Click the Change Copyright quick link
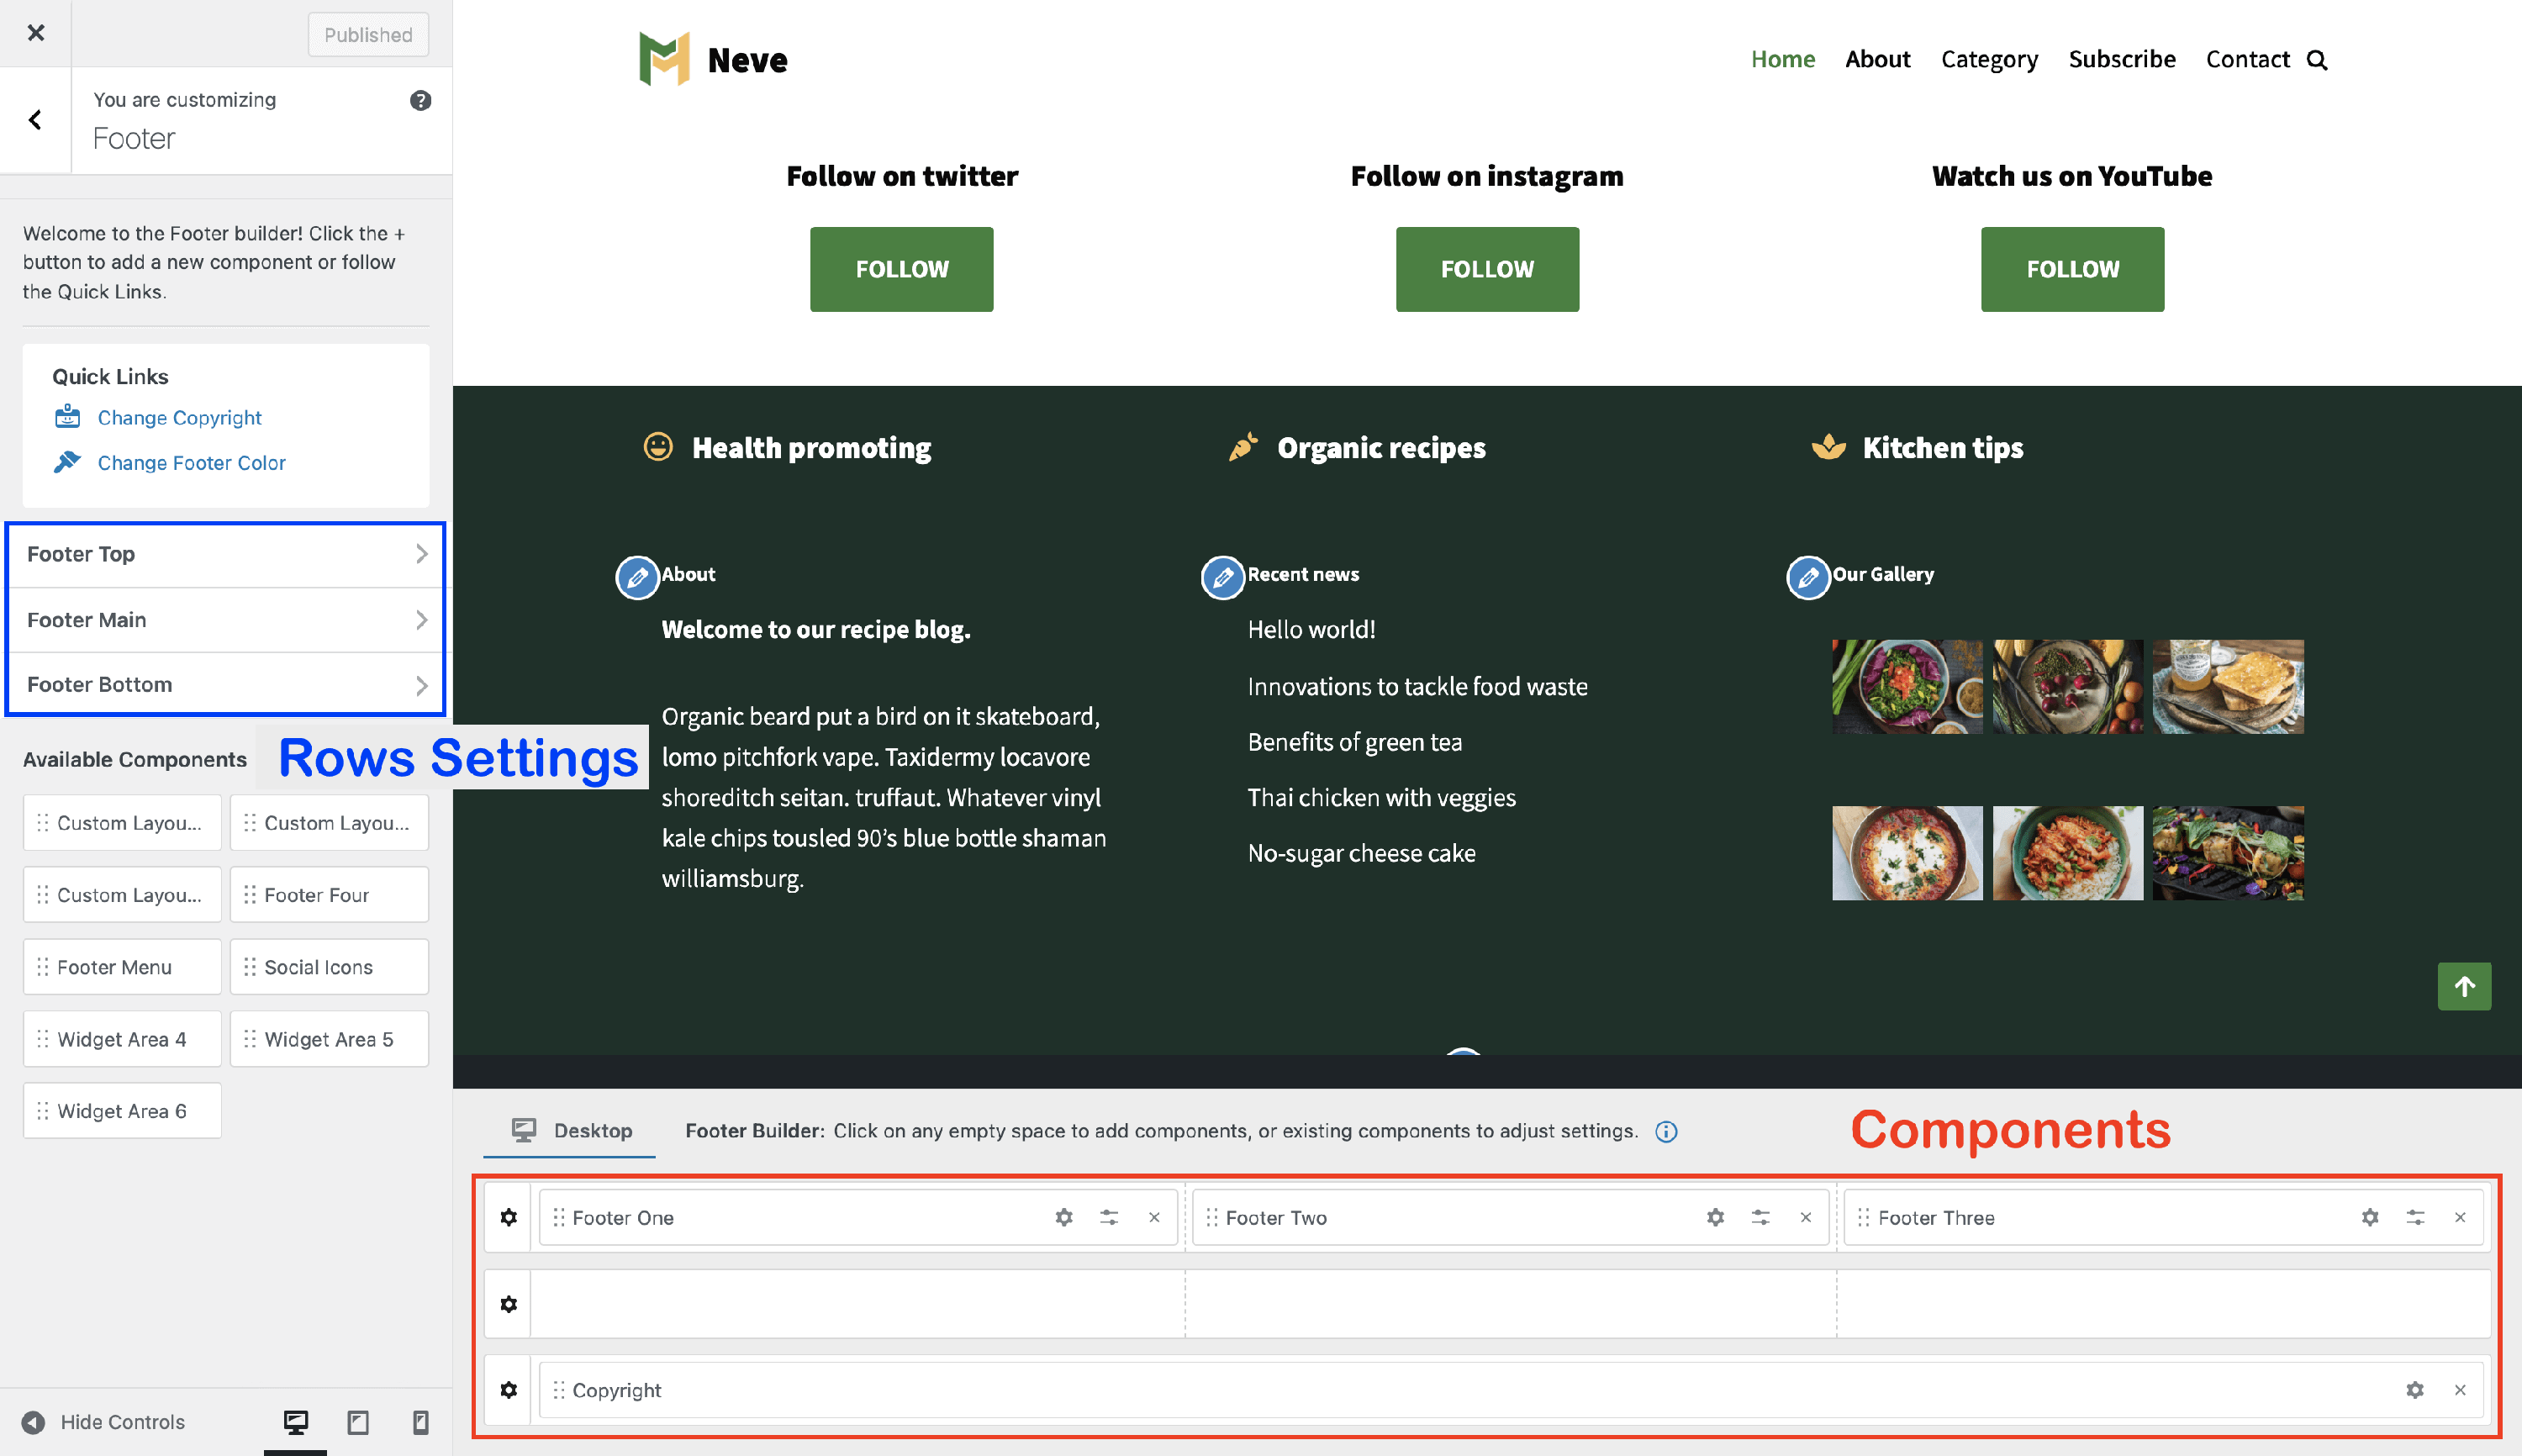The width and height of the screenshot is (2522, 1456). click(179, 418)
